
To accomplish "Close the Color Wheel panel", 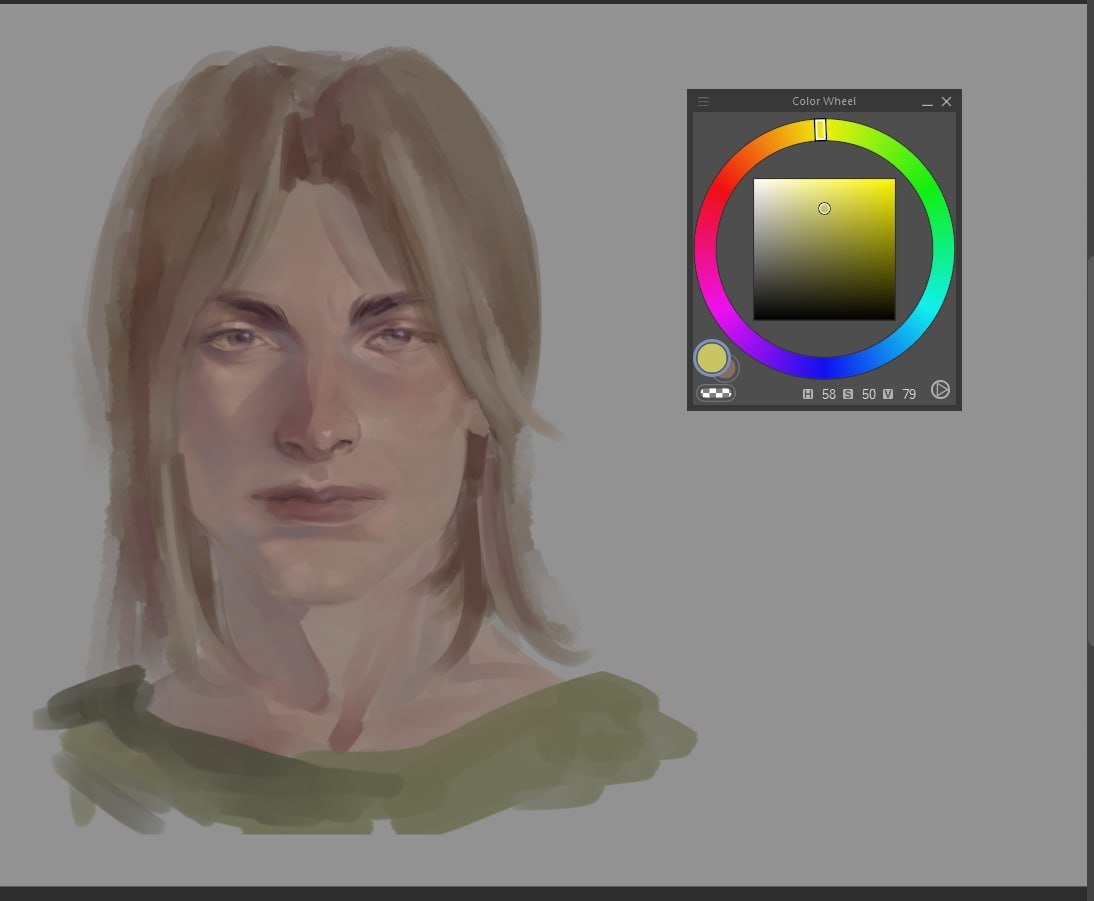I will click(946, 102).
